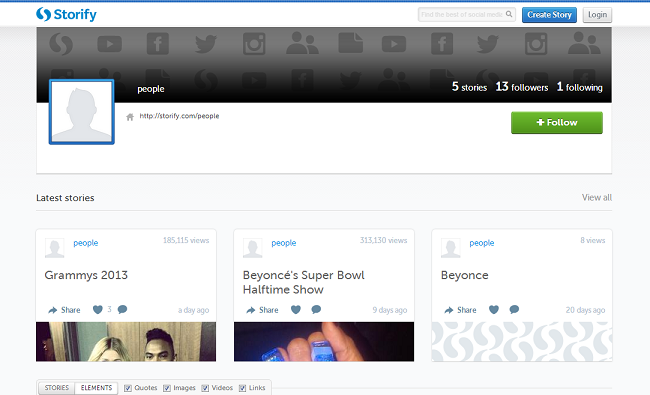The width and height of the screenshot is (650, 395).
Task: Comment on the Beyonce story
Action: (x=514, y=310)
